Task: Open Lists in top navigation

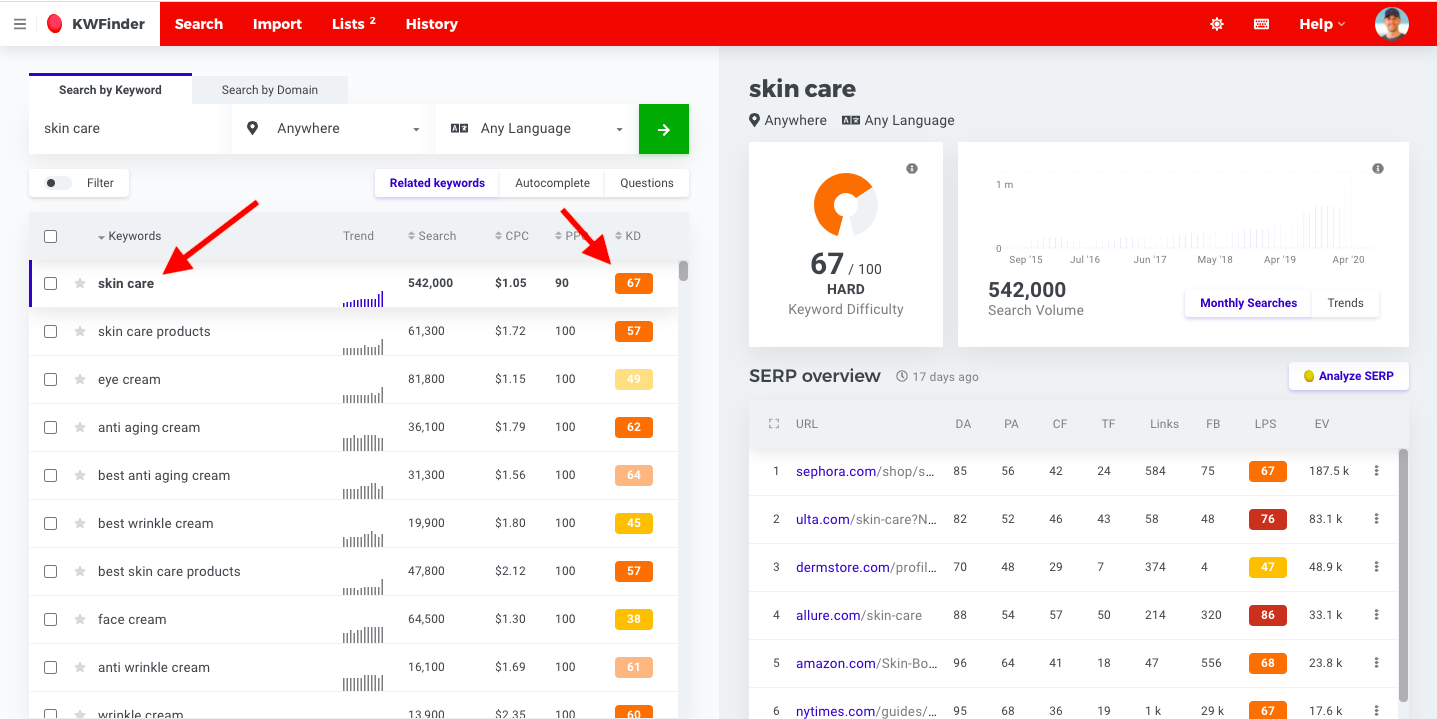Action: click(354, 24)
